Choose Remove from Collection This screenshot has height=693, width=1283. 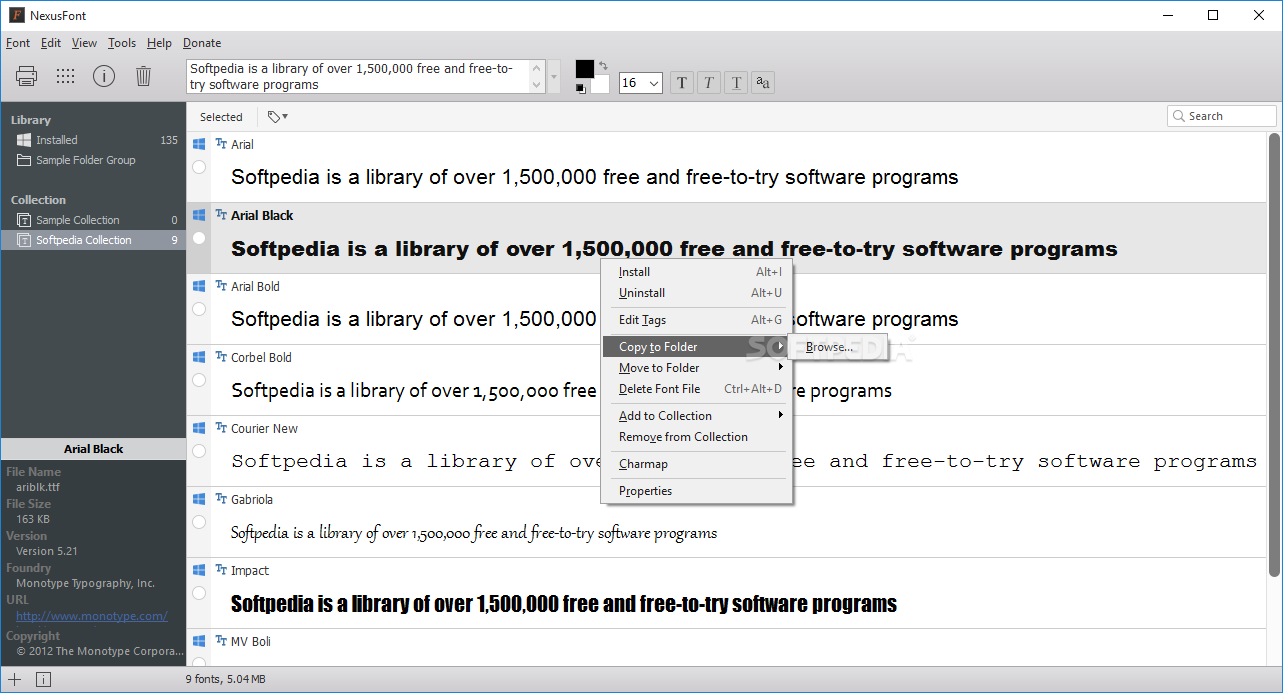(x=696, y=437)
